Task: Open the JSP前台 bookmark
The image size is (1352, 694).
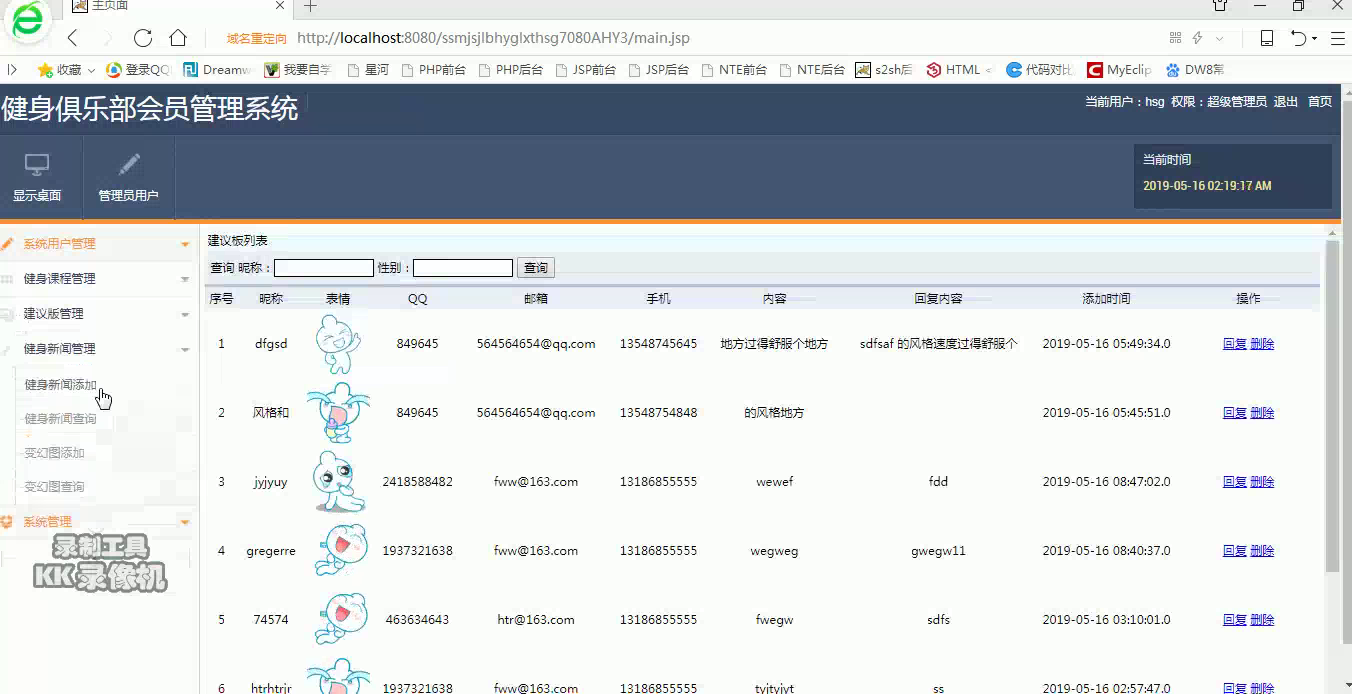Action: tap(585, 70)
